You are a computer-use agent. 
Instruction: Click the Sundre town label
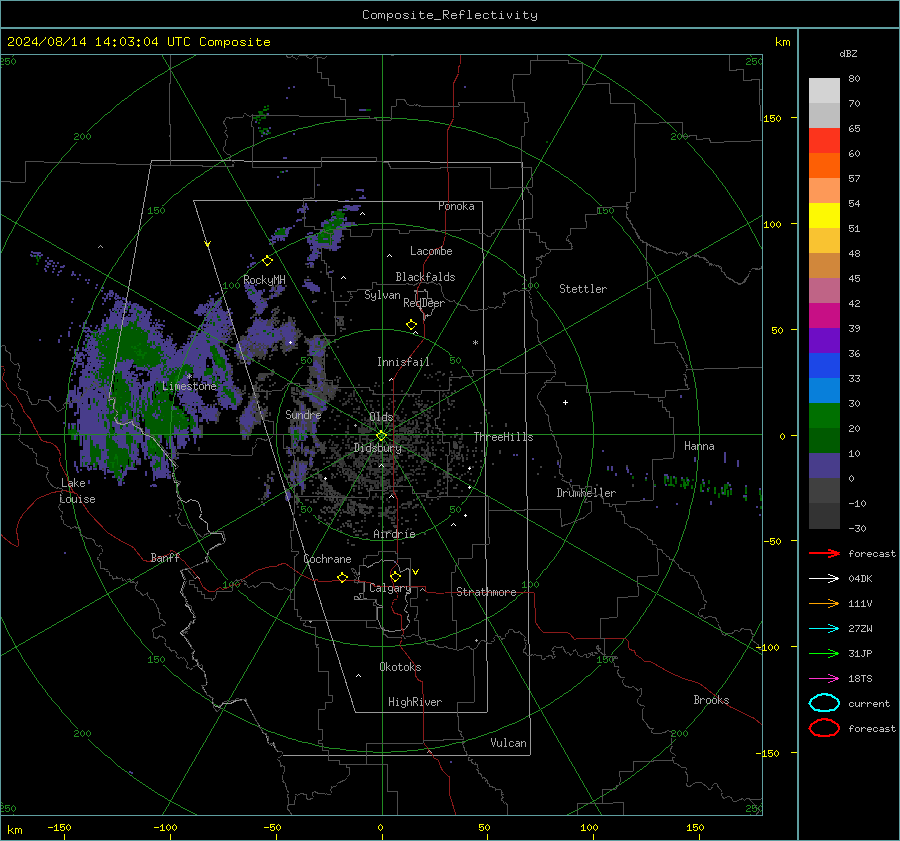303,414
